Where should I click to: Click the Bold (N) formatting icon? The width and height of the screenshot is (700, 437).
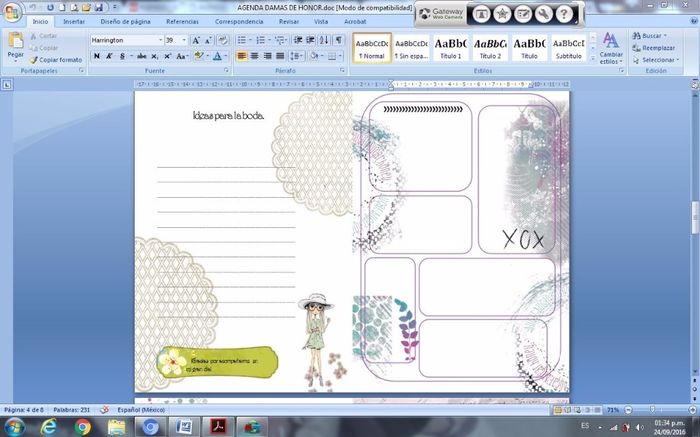click(97, 56)
